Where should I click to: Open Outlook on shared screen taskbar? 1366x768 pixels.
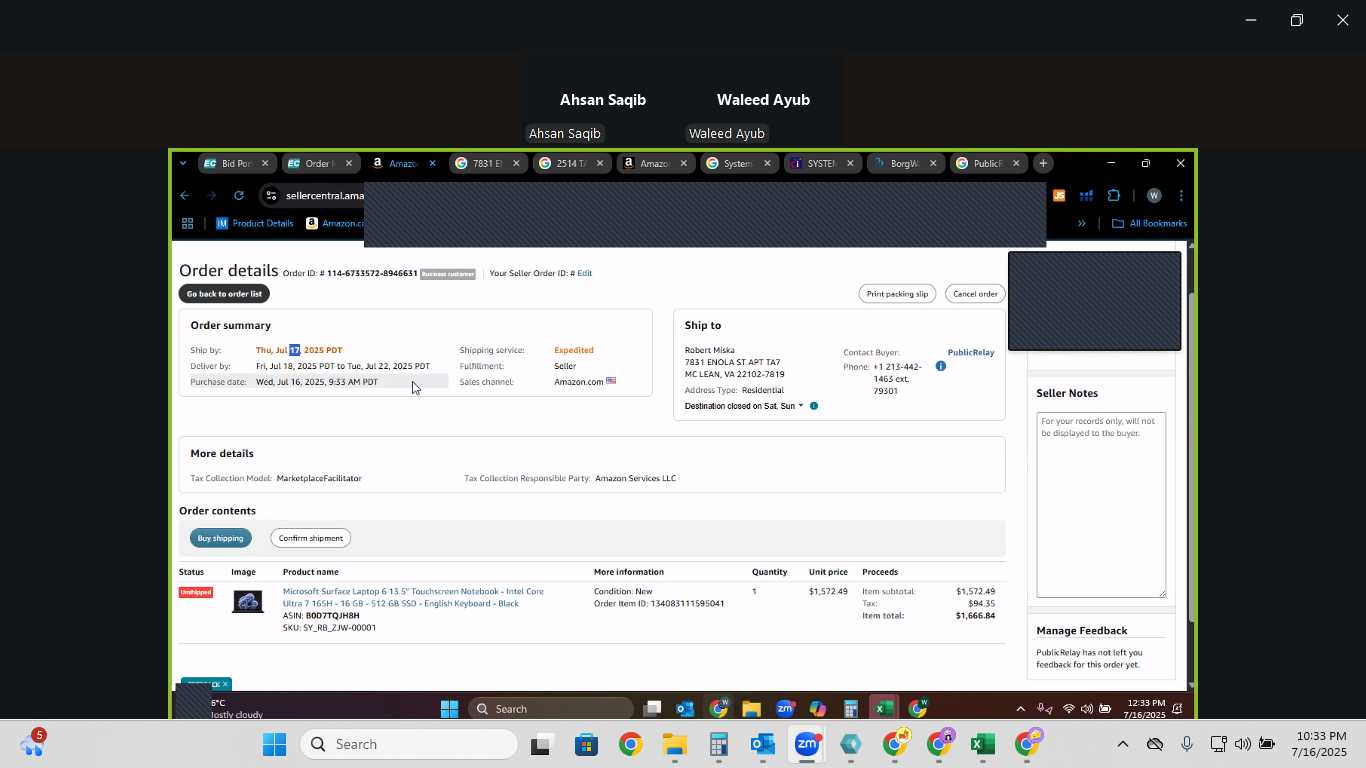click(x=685, y=709)
